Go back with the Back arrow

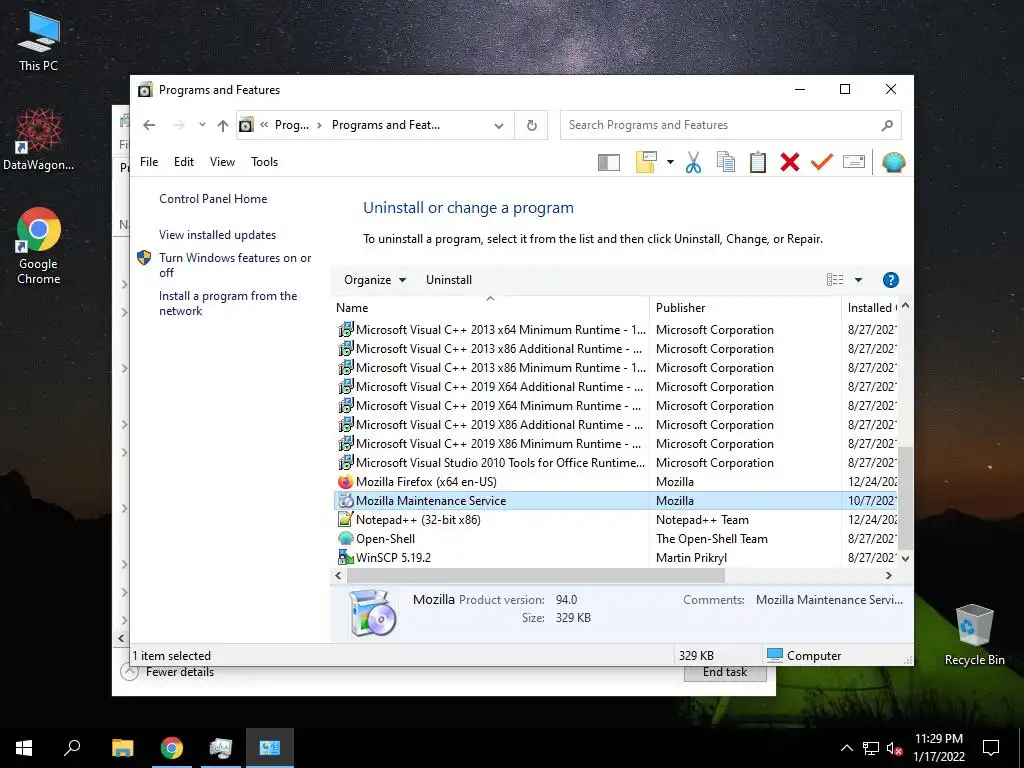[149, 125]
